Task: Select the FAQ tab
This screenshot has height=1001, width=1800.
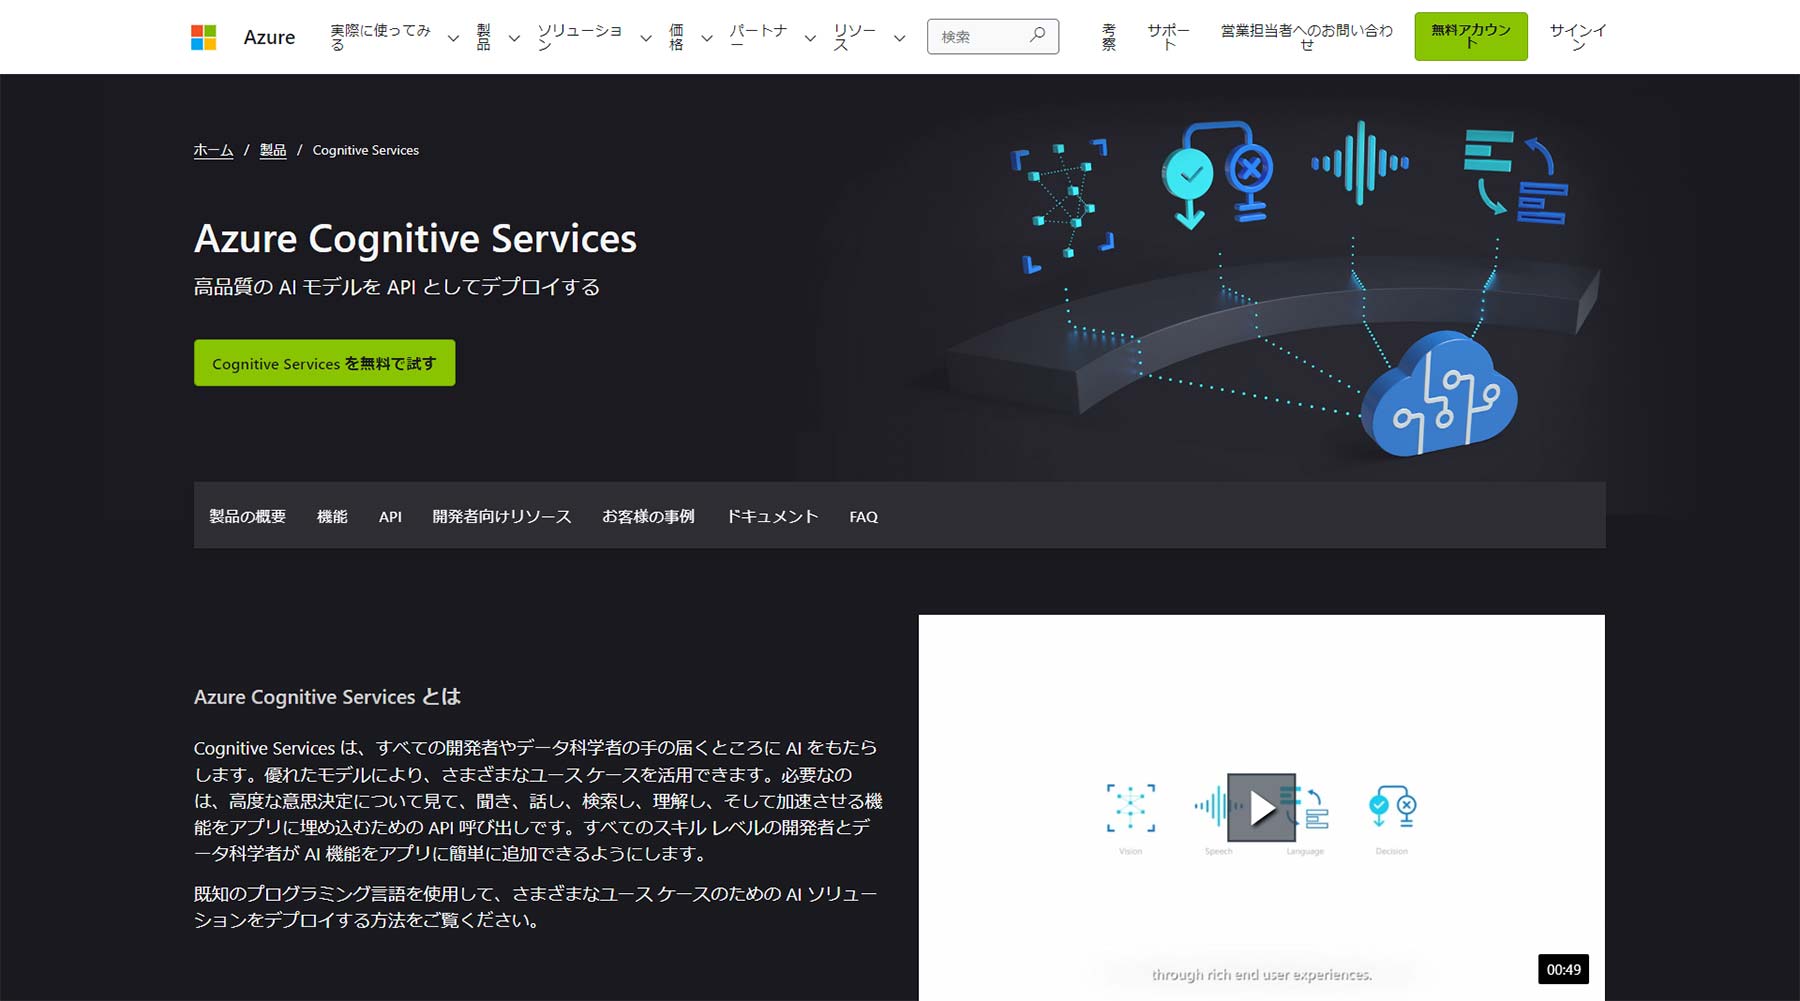Action: point(864,516)
